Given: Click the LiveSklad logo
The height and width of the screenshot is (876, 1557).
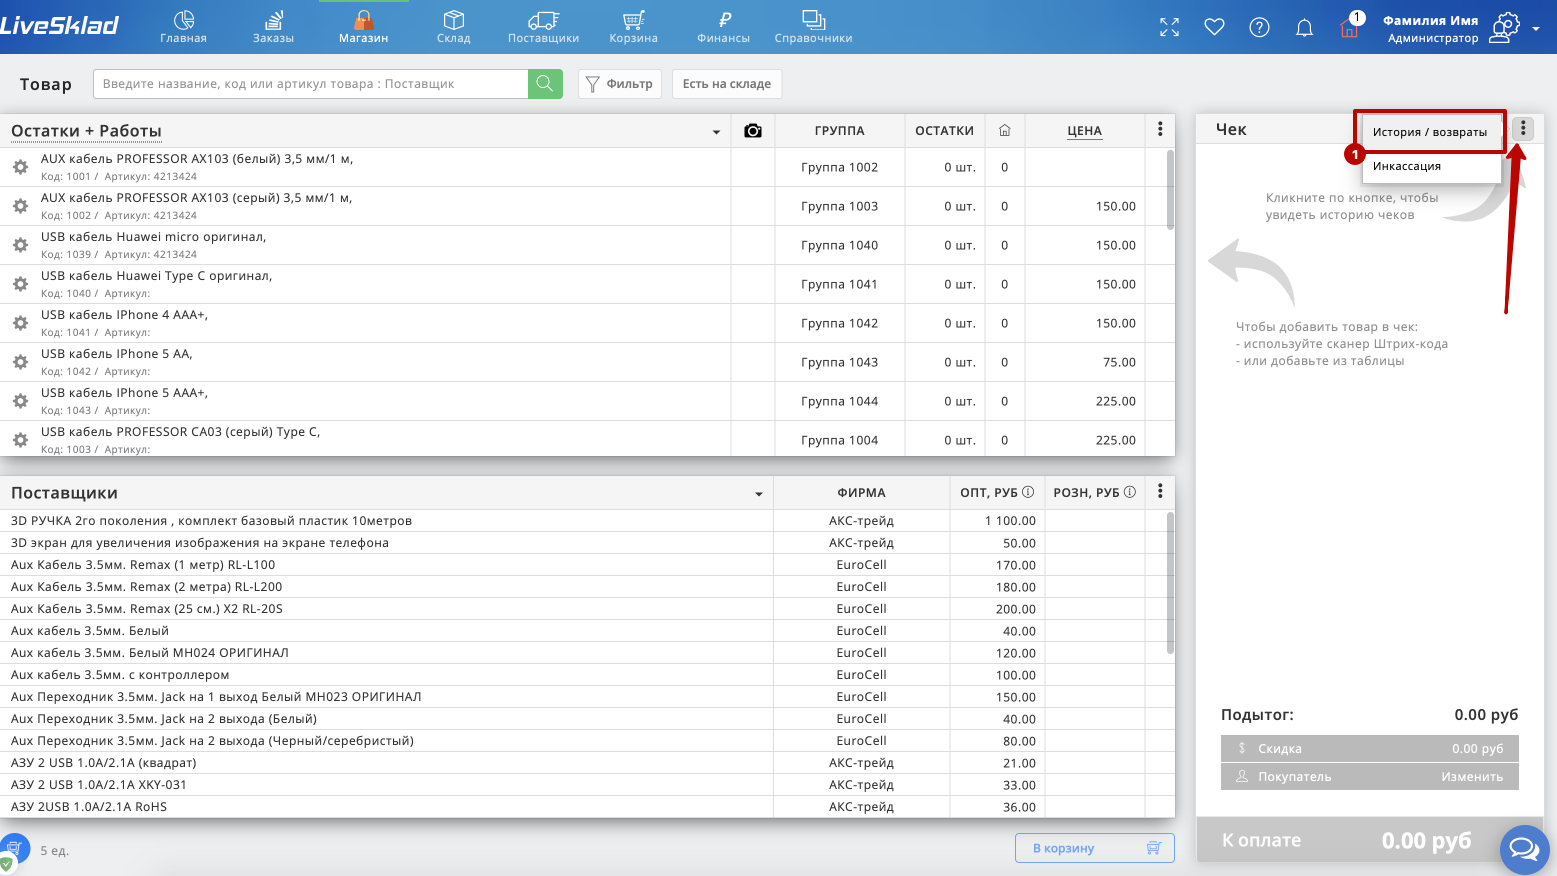Looking at the screenshot, I should [x=60, y=25].
